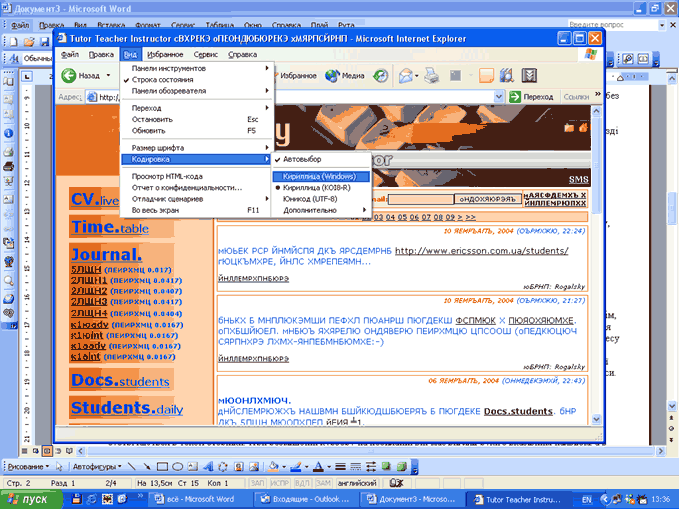Screen dimensions: 679x509
Task: Click the Save icon in Word toolbar
Action: coord(45,42)
